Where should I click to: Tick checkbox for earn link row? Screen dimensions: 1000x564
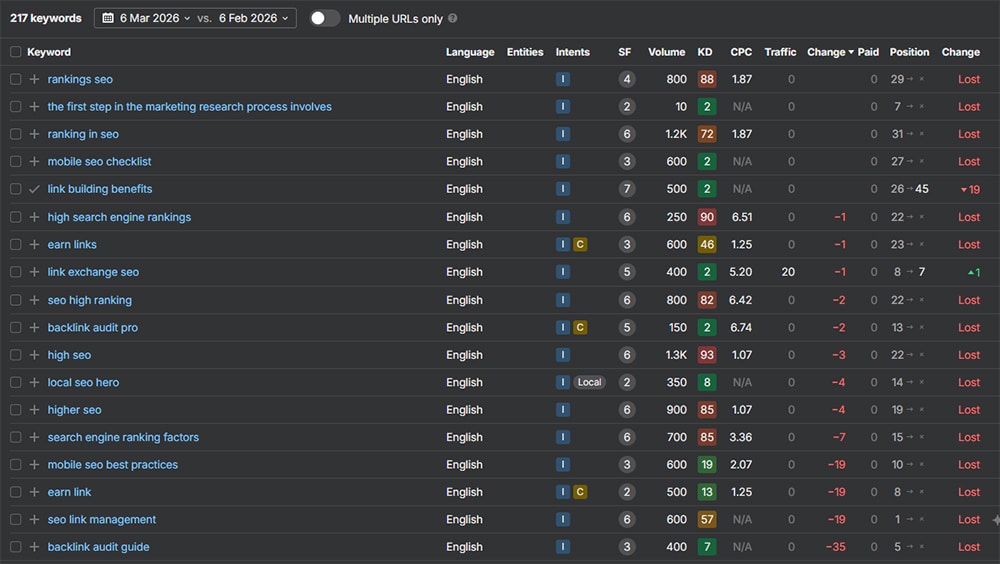tap(15, 492)
